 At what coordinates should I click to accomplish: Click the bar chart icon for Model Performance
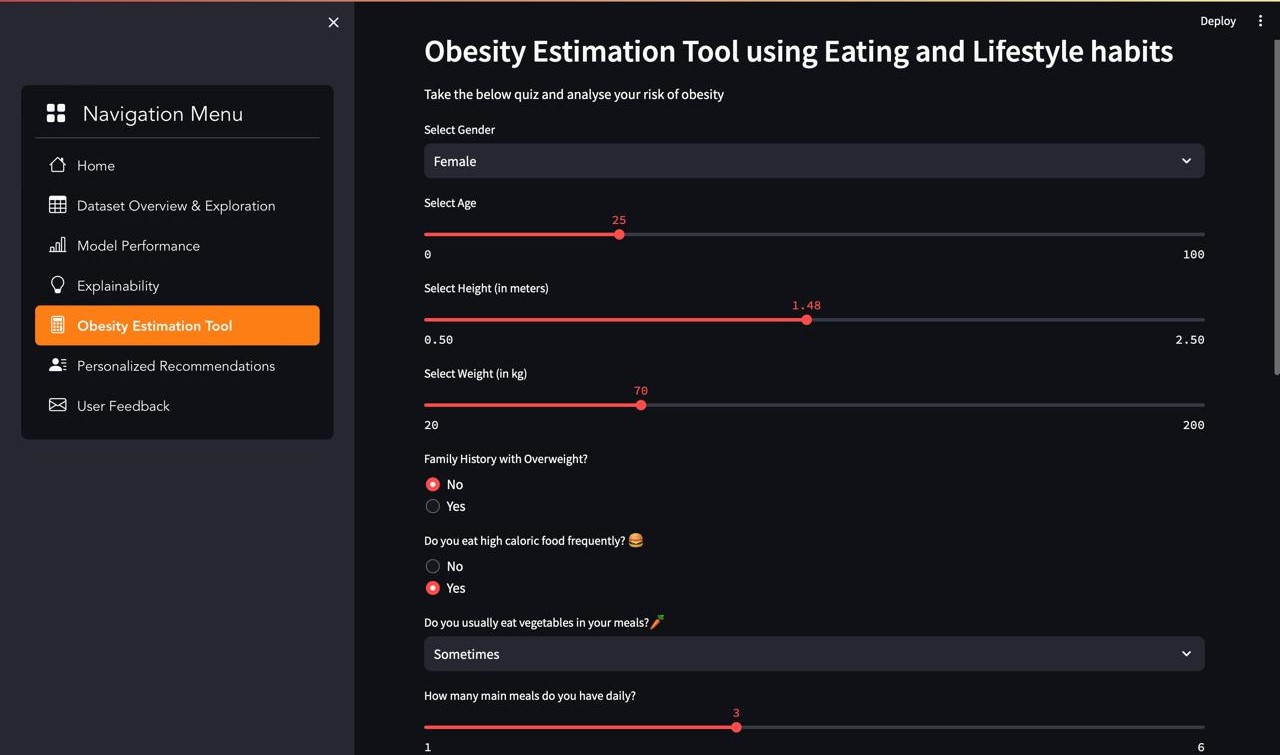(x=58, y=245)
